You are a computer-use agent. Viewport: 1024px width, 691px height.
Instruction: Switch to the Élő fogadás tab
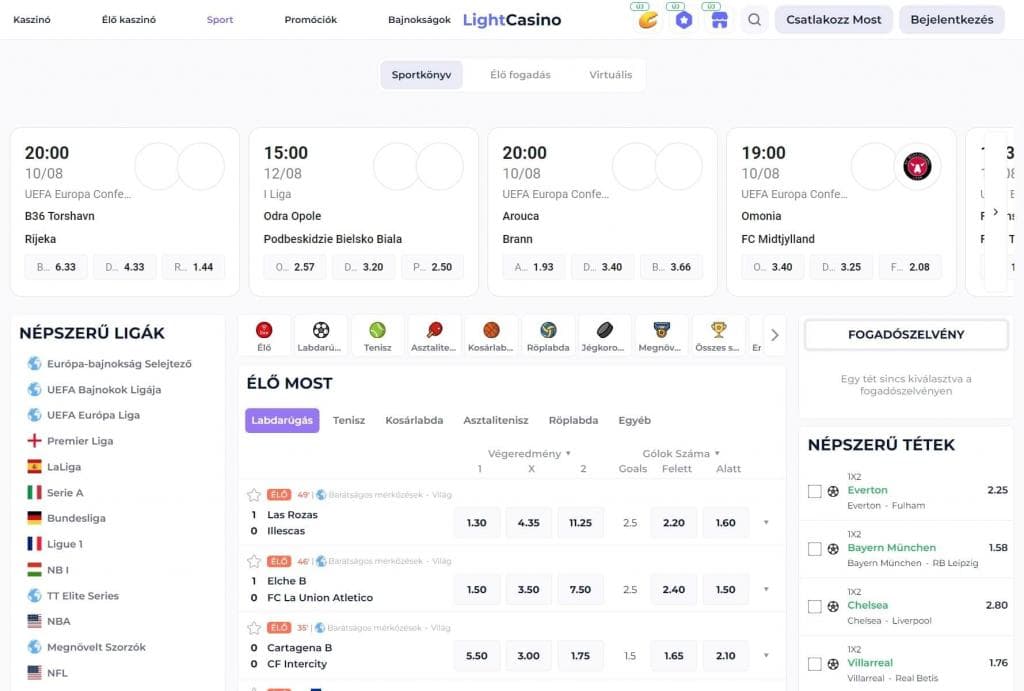coord(520,74)
